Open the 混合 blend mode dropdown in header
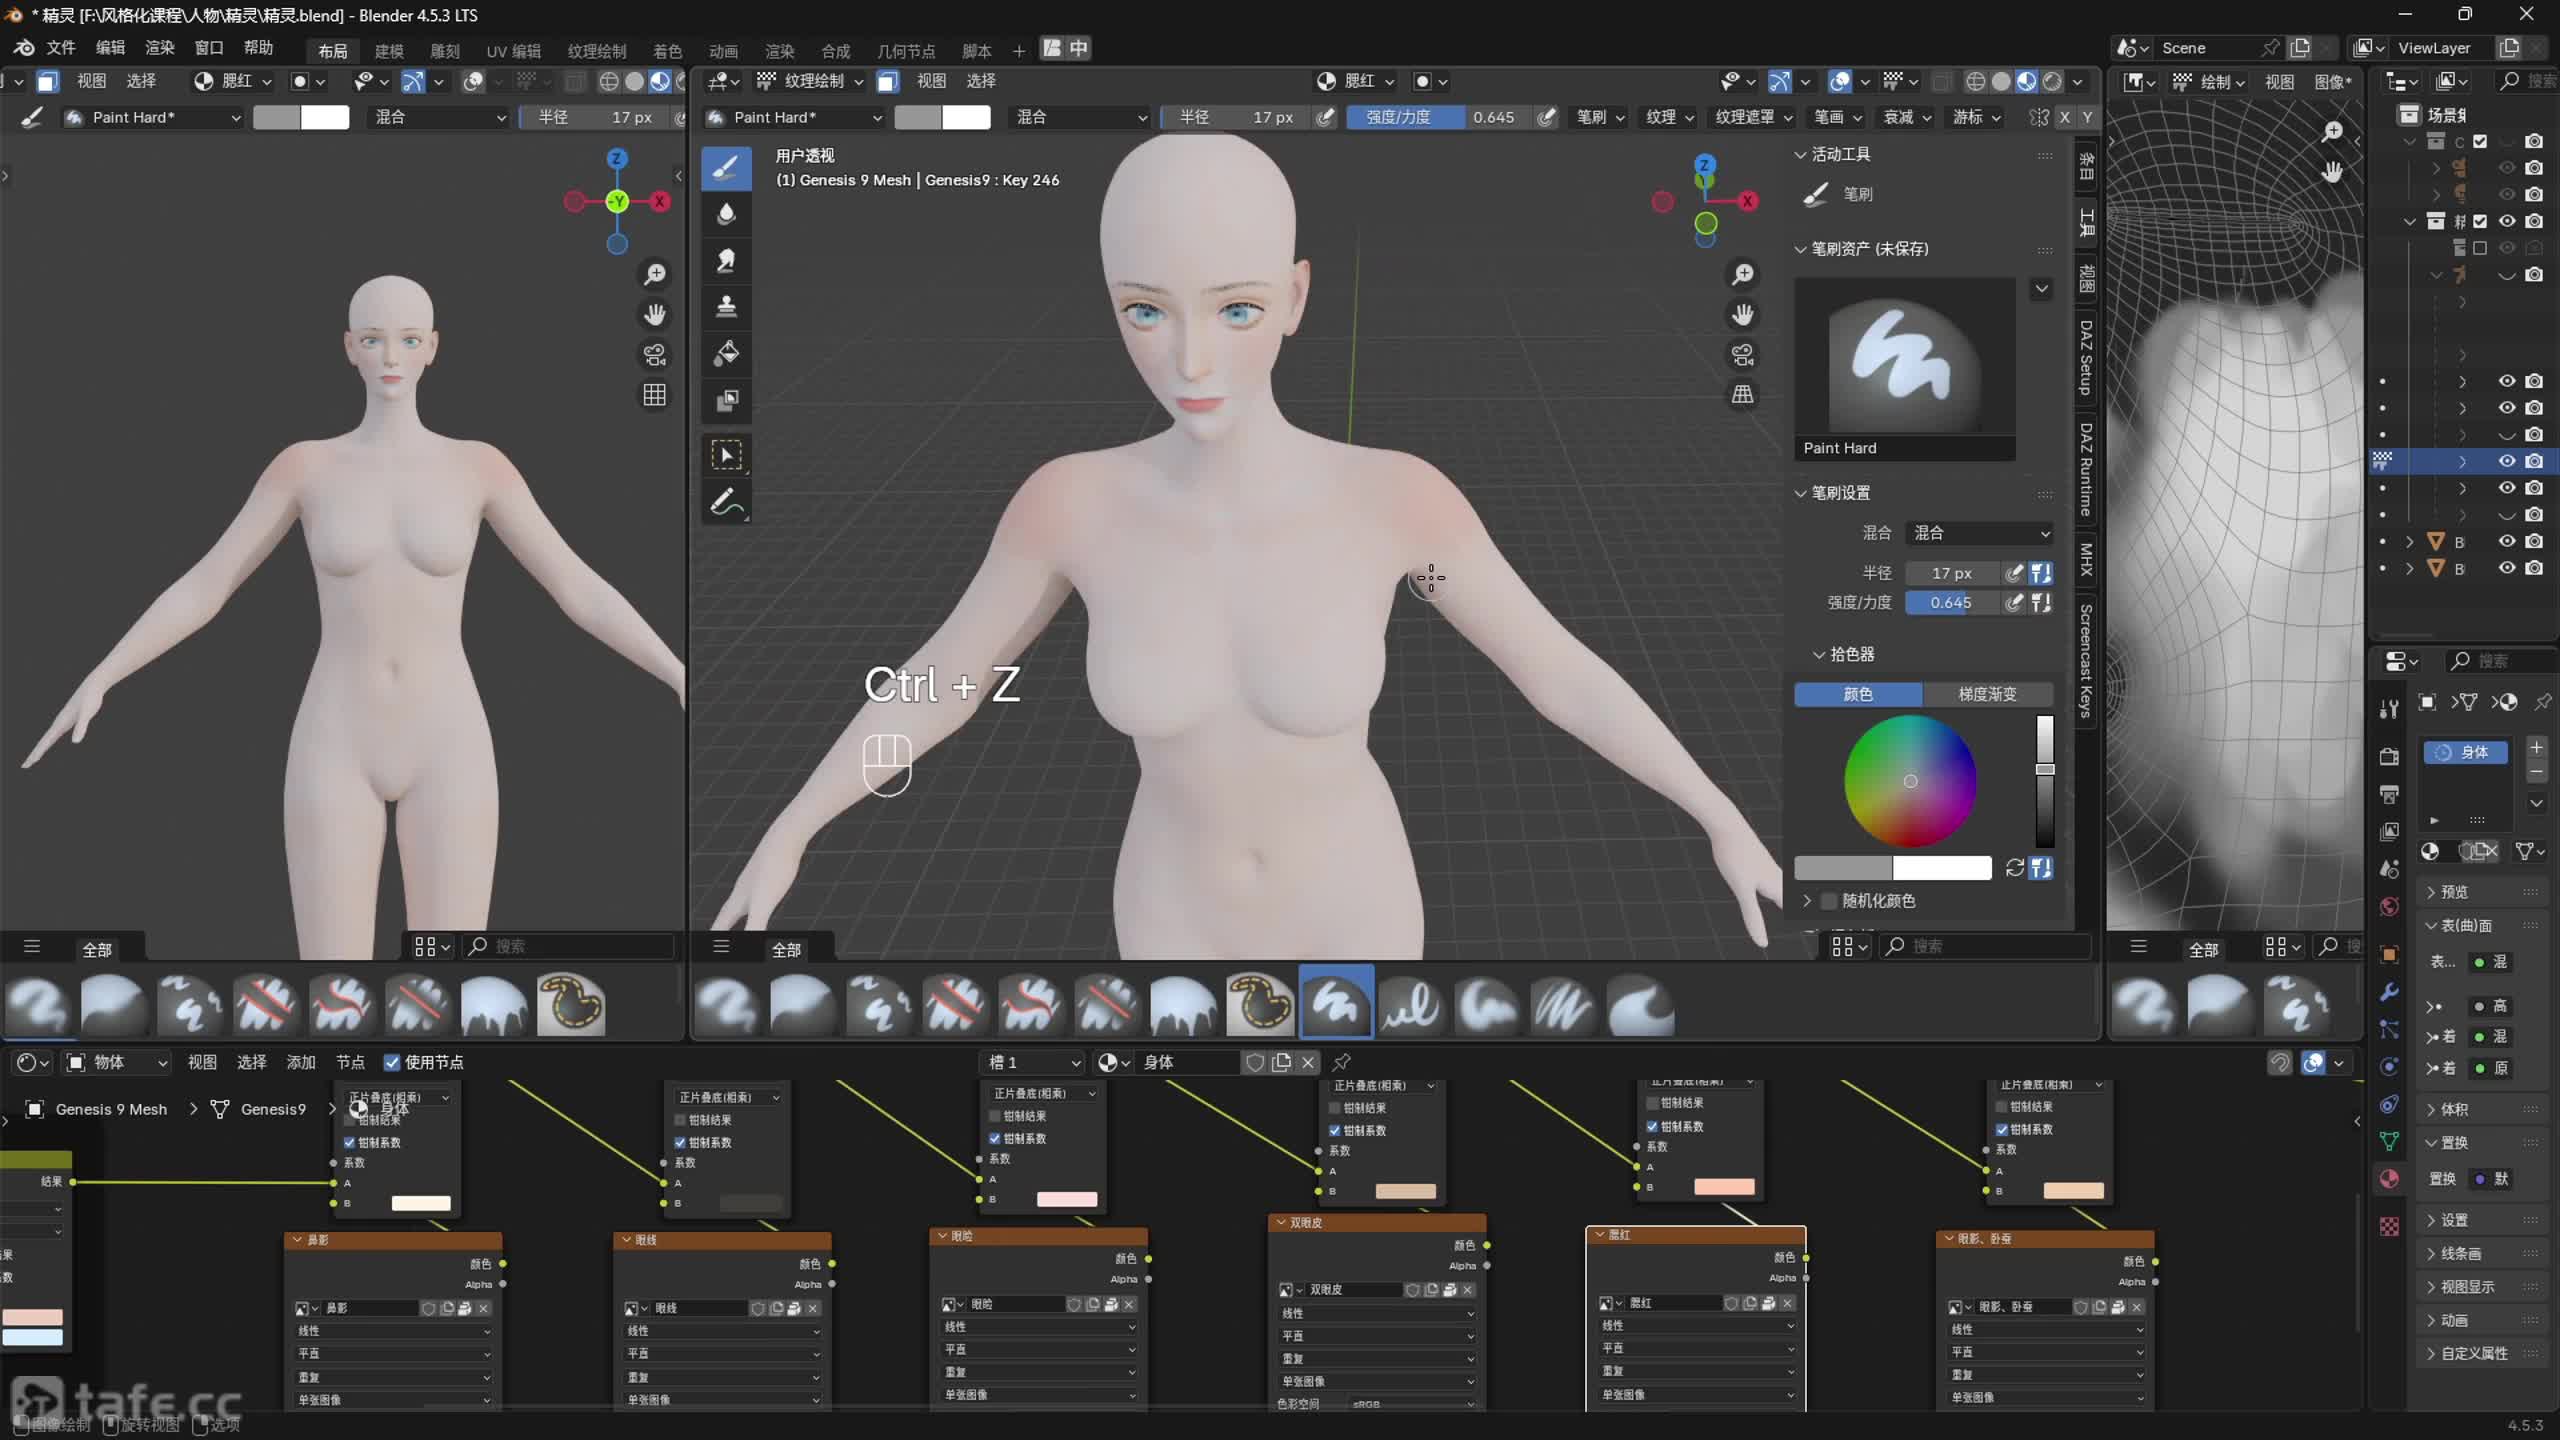 point(1080,117)
